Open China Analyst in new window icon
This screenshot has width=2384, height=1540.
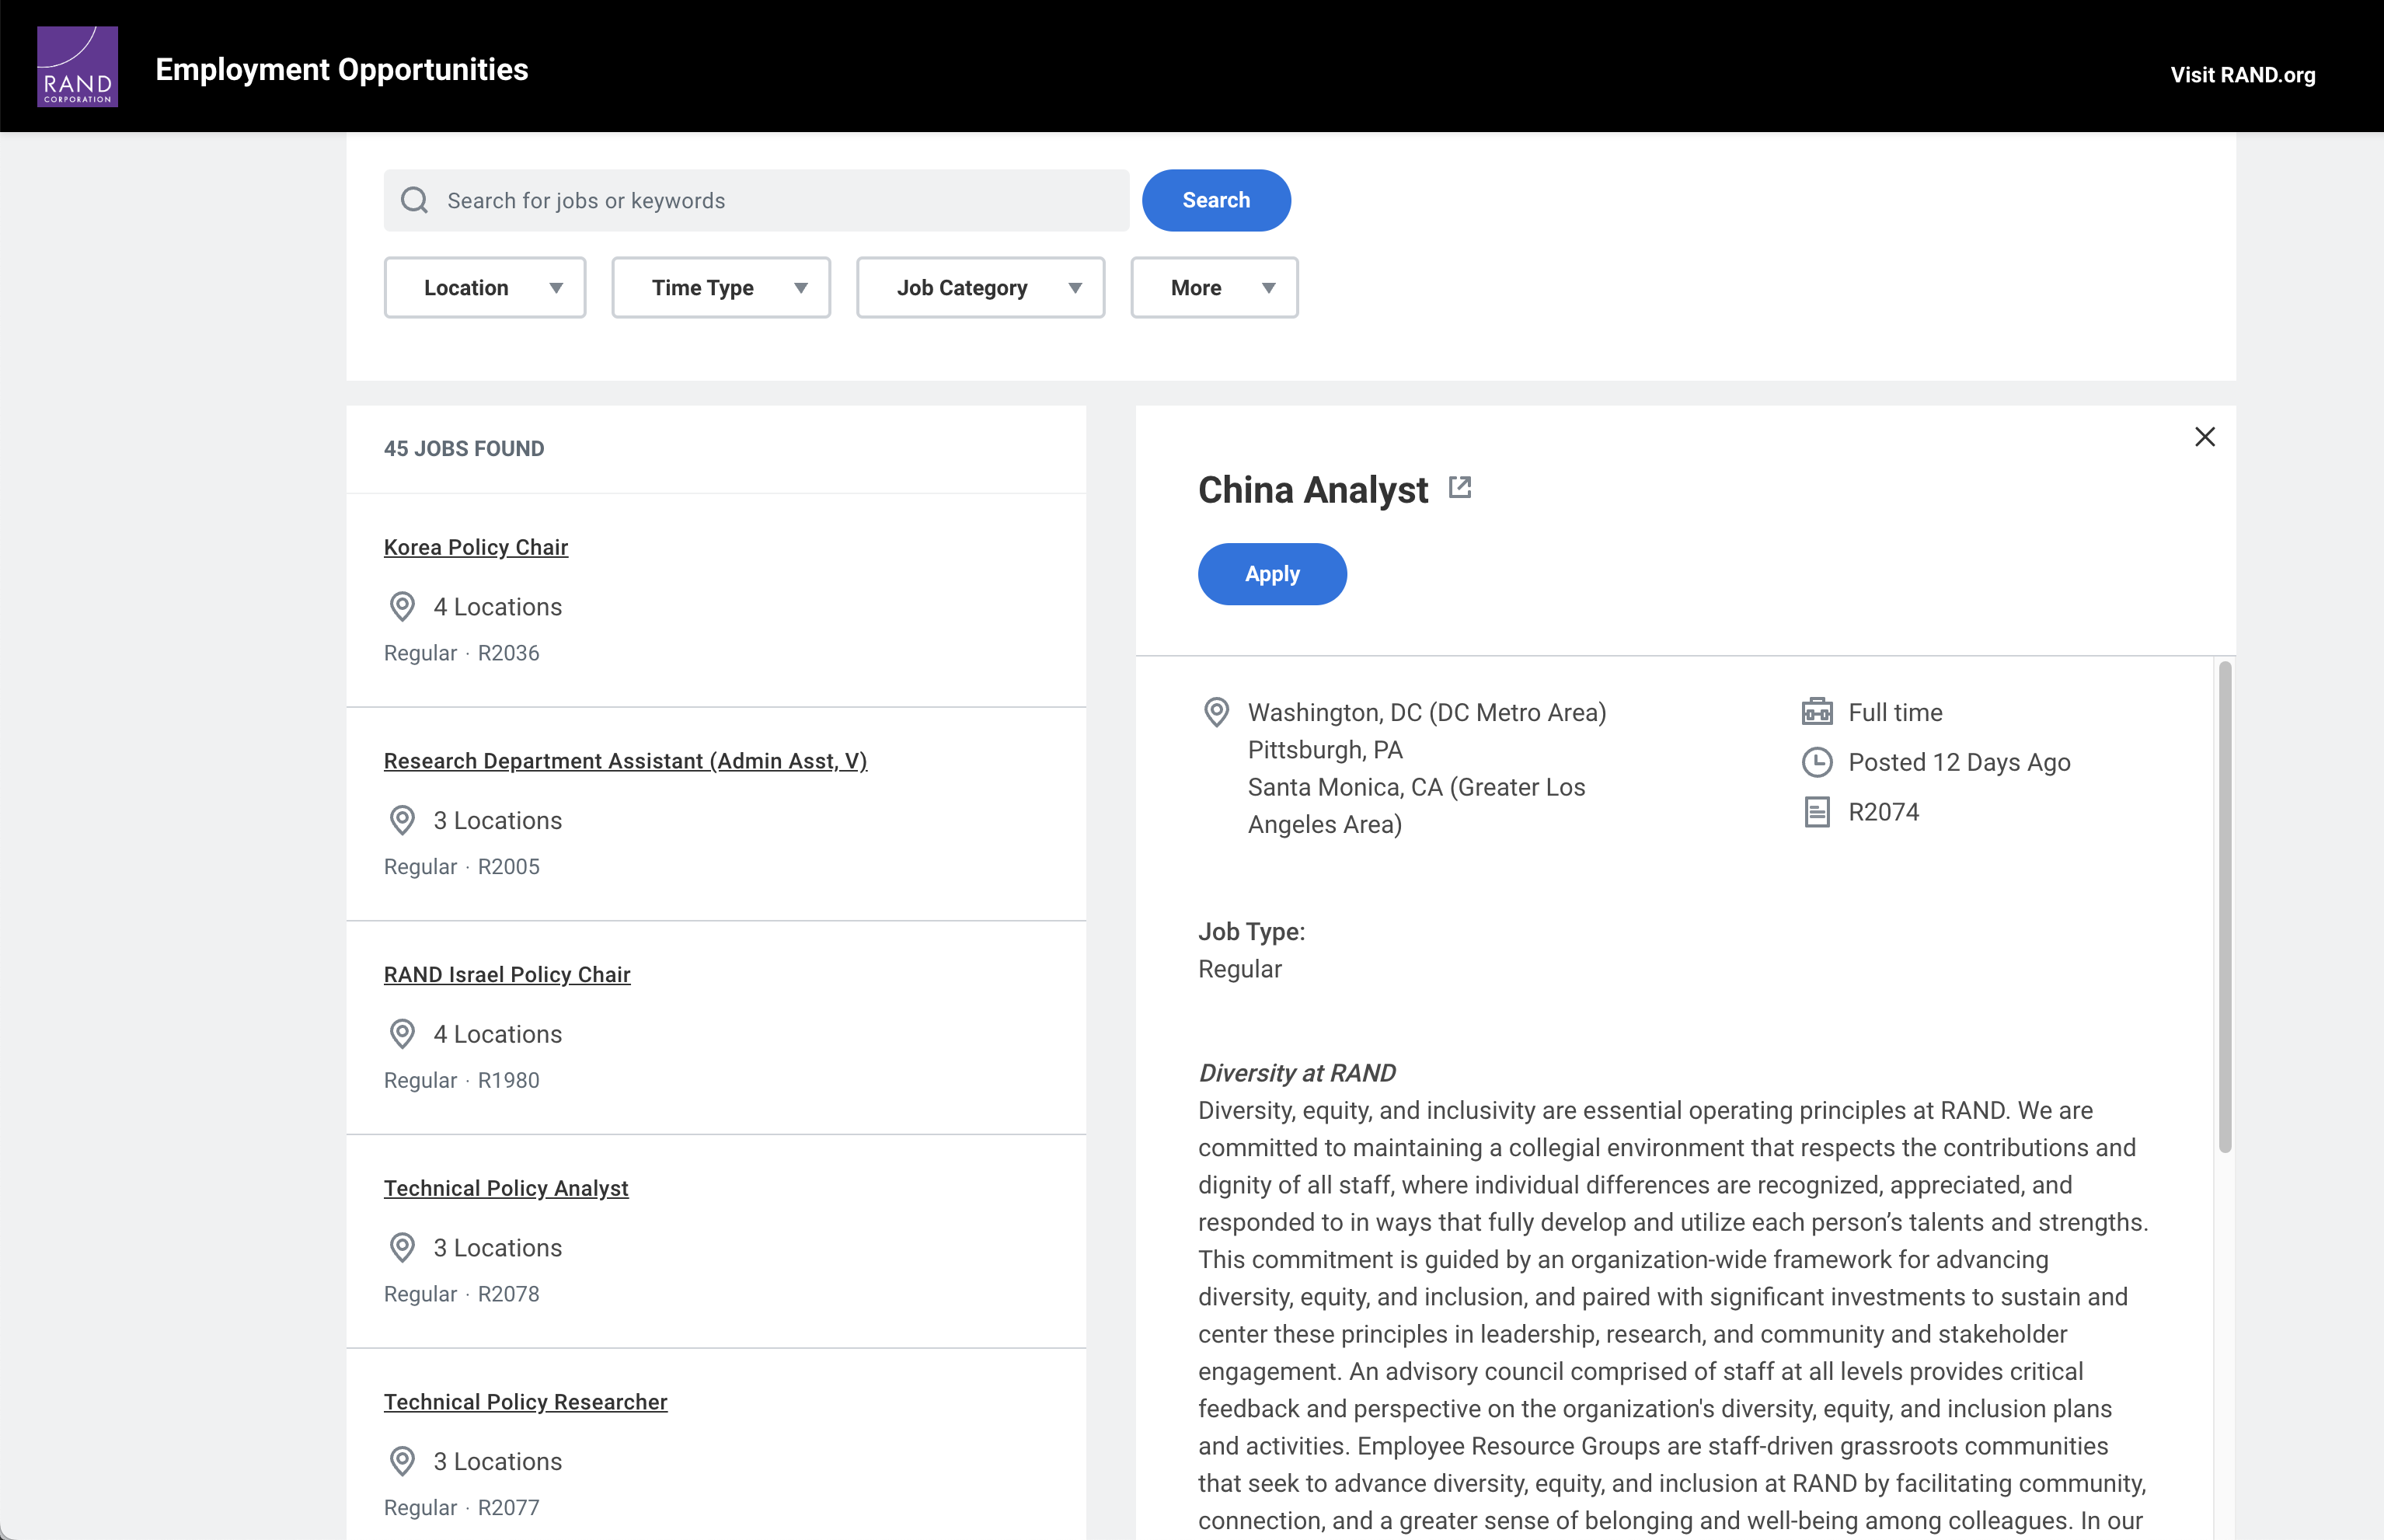pyautogui.click(x=1460, y=487)
